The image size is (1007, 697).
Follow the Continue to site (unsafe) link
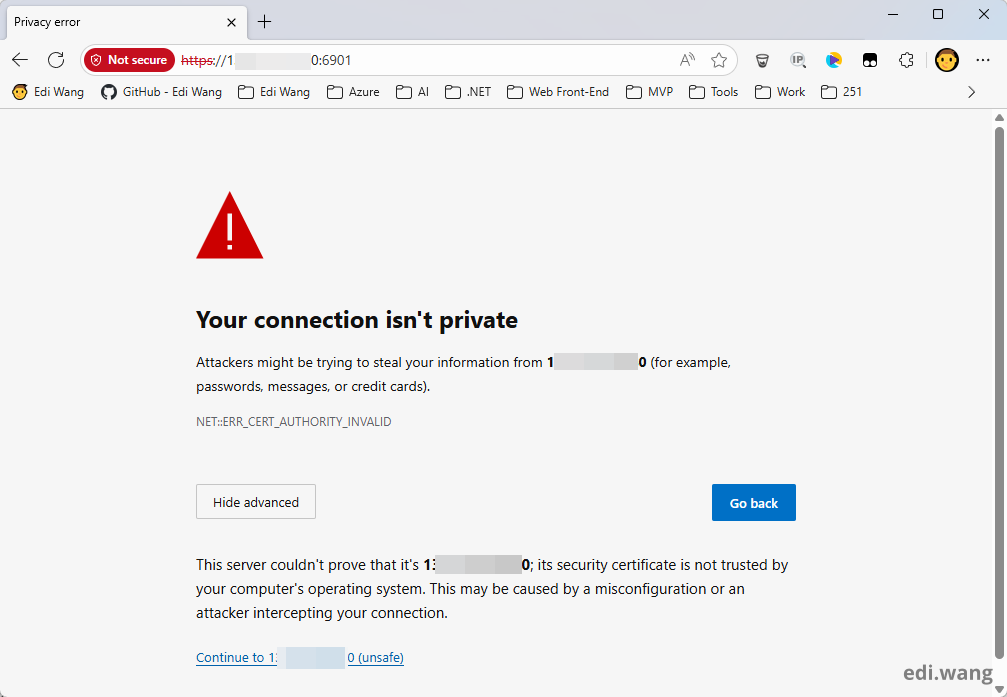(x=300, y=658)
